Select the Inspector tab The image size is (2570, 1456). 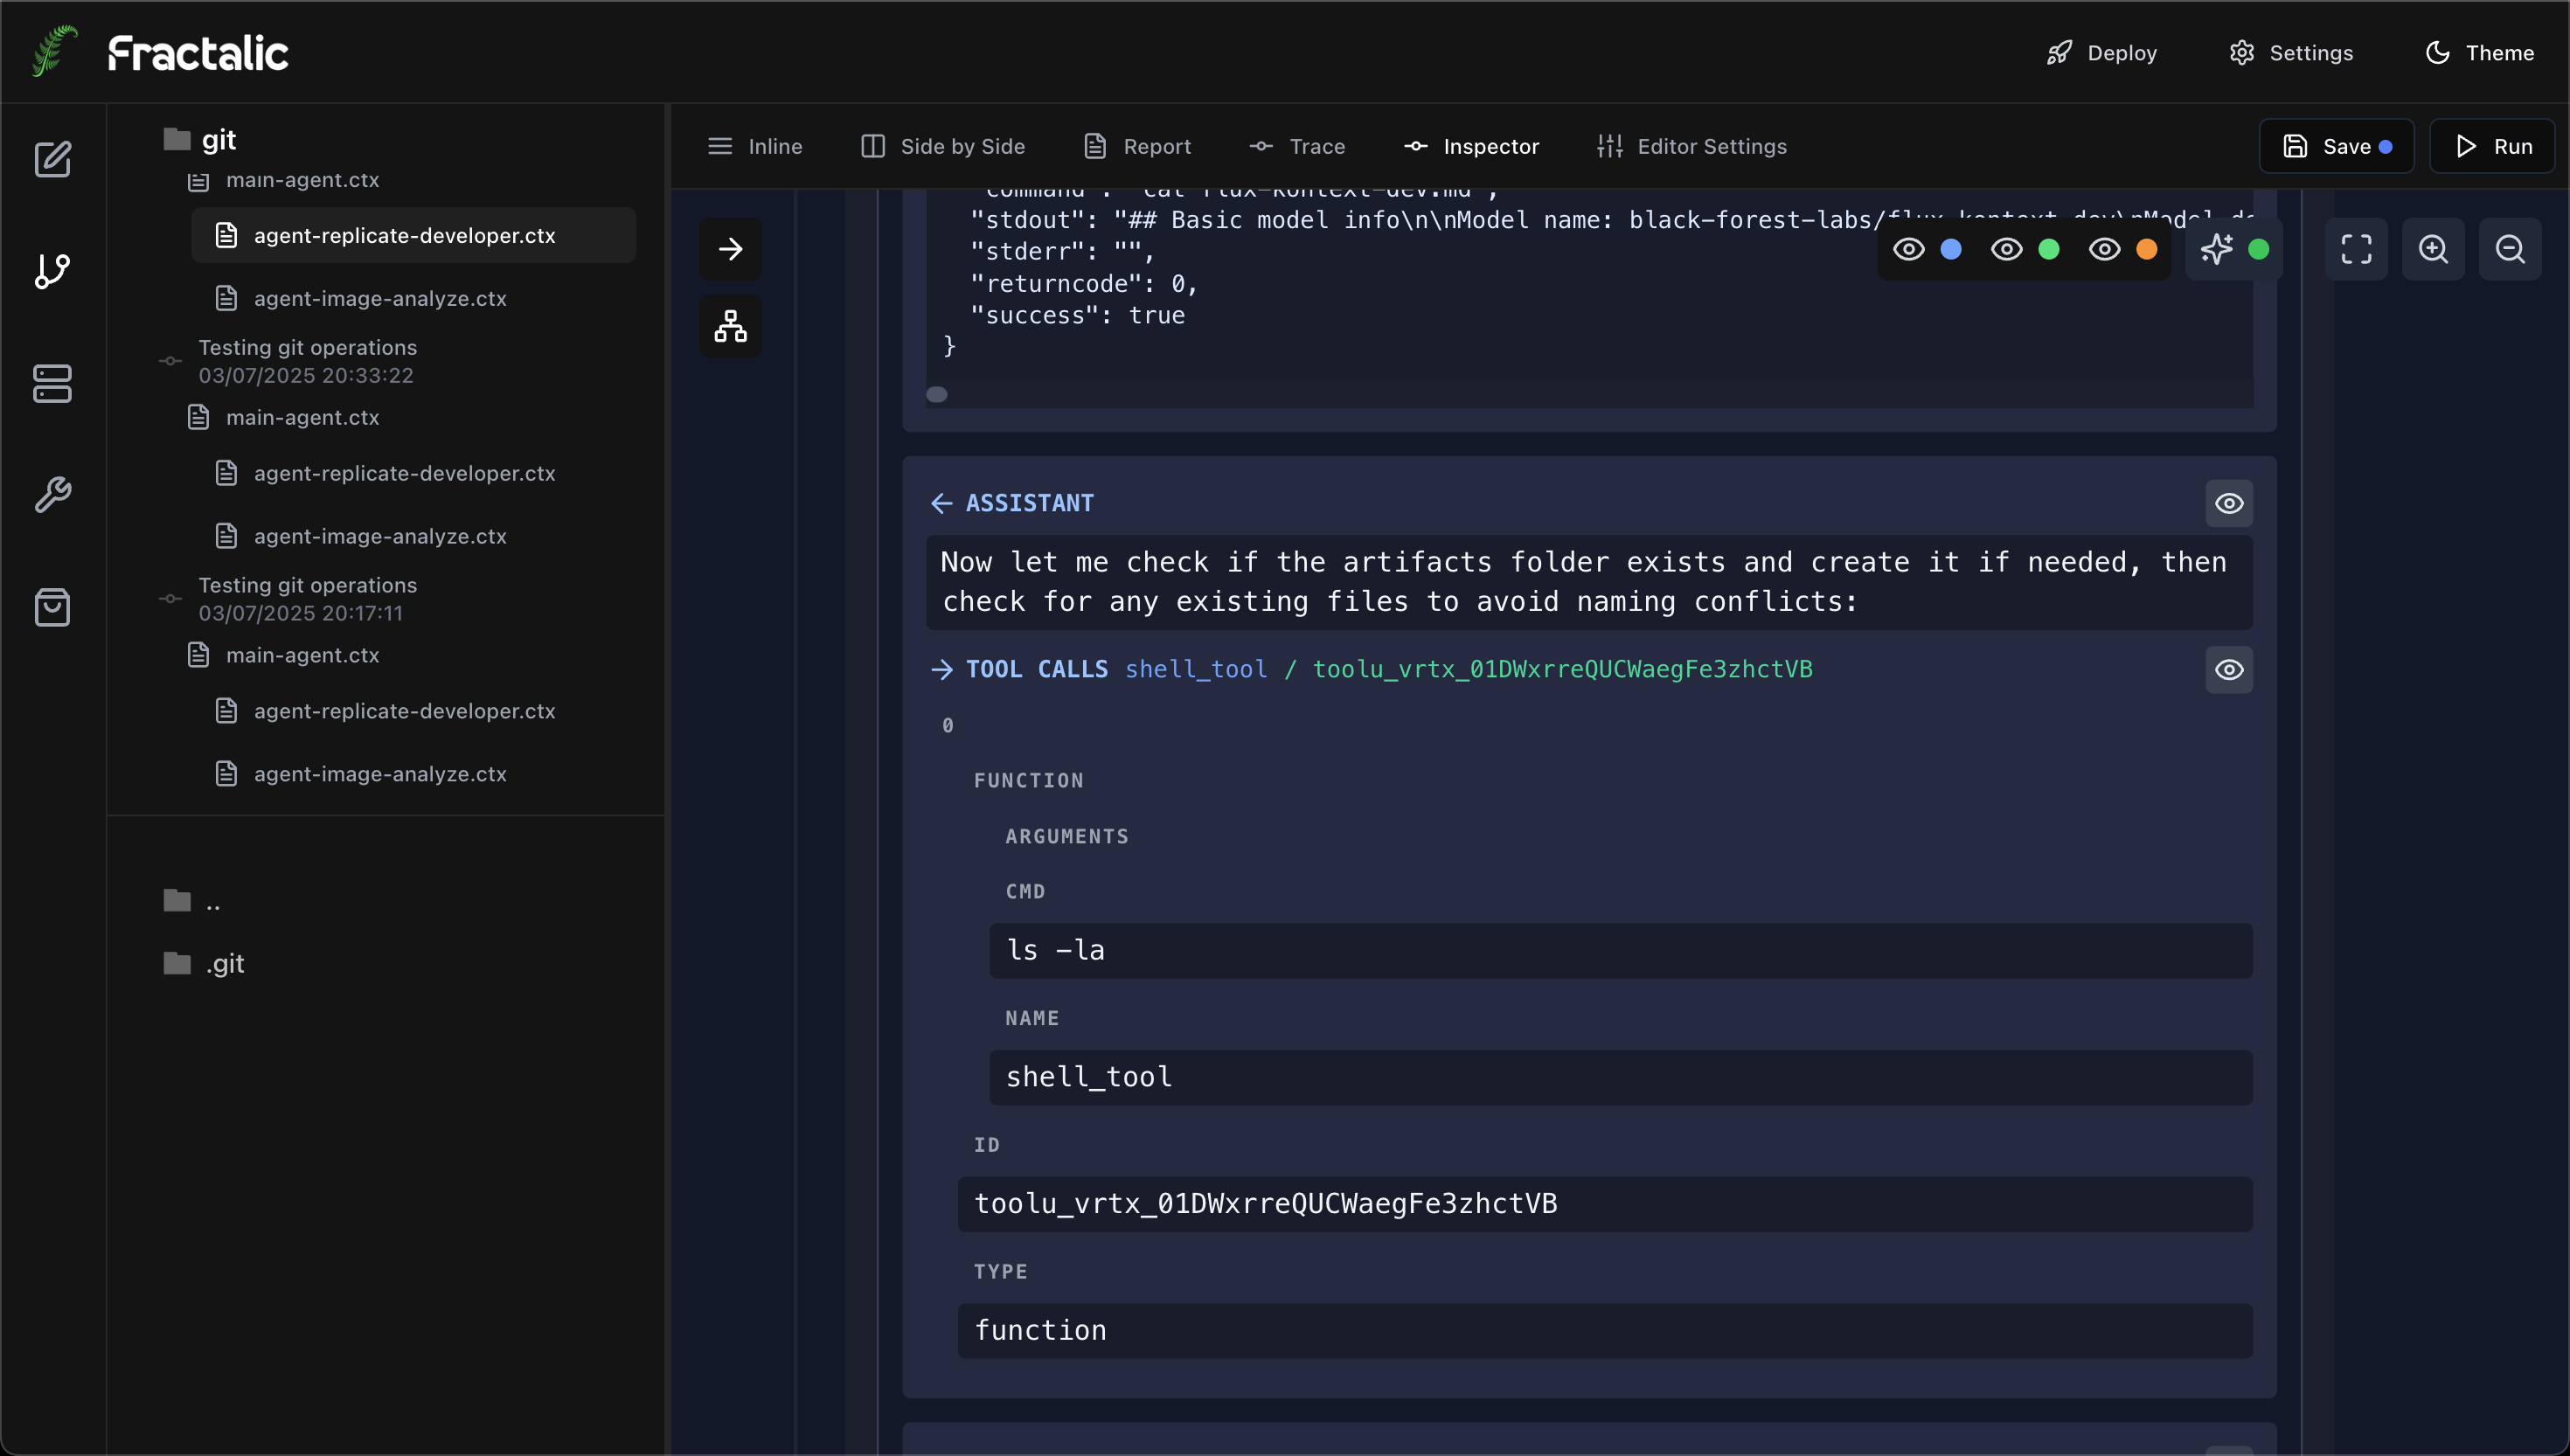1471,146
